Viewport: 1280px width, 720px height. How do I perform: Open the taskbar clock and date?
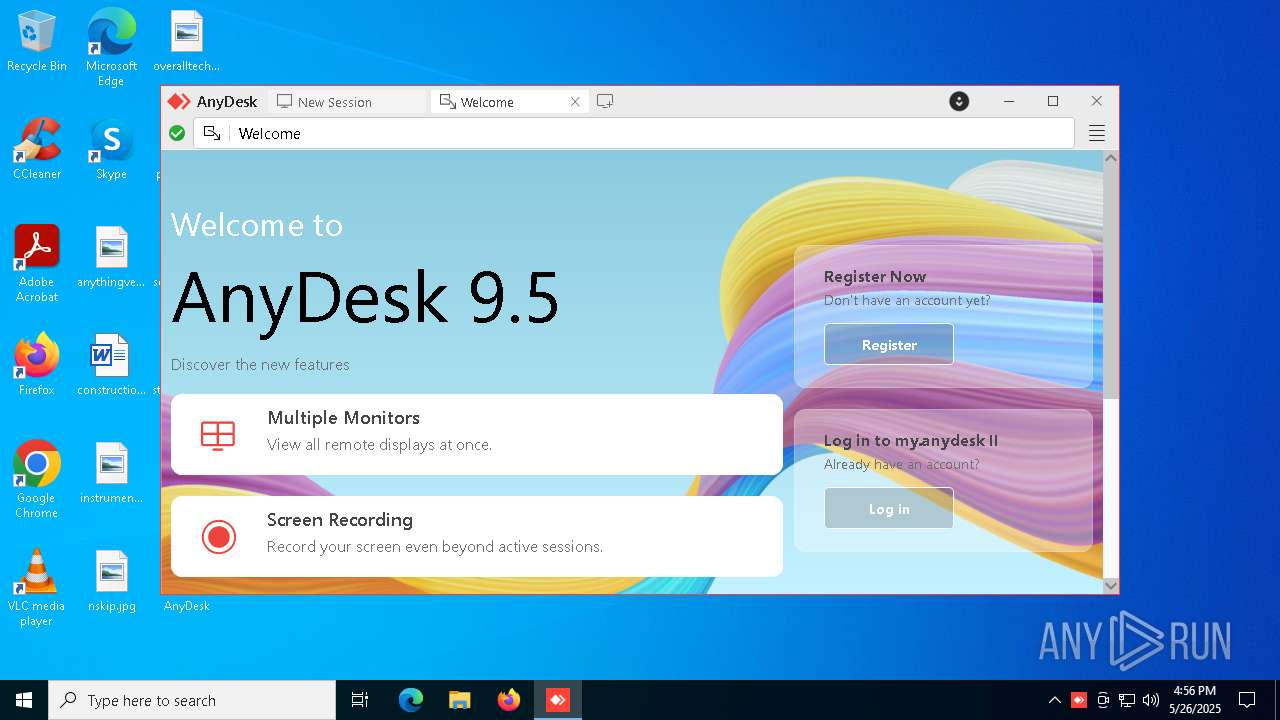pyautogui.click(x=1195, y=700)
